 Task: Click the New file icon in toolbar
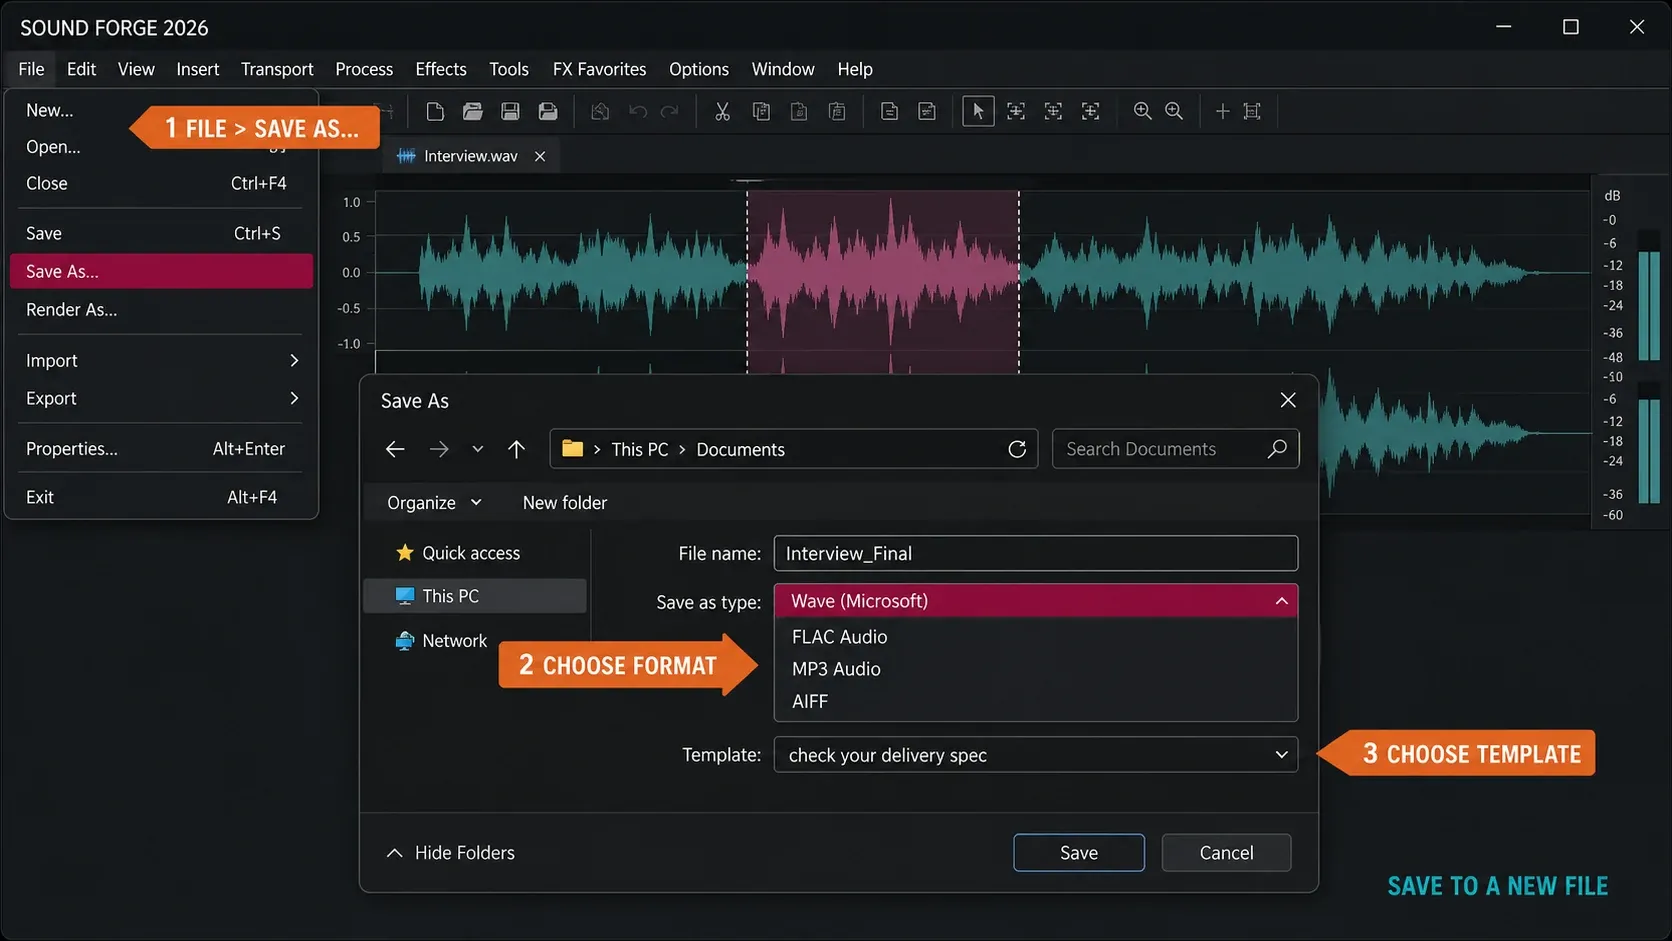pyautogui.click(x=435, y=111)
